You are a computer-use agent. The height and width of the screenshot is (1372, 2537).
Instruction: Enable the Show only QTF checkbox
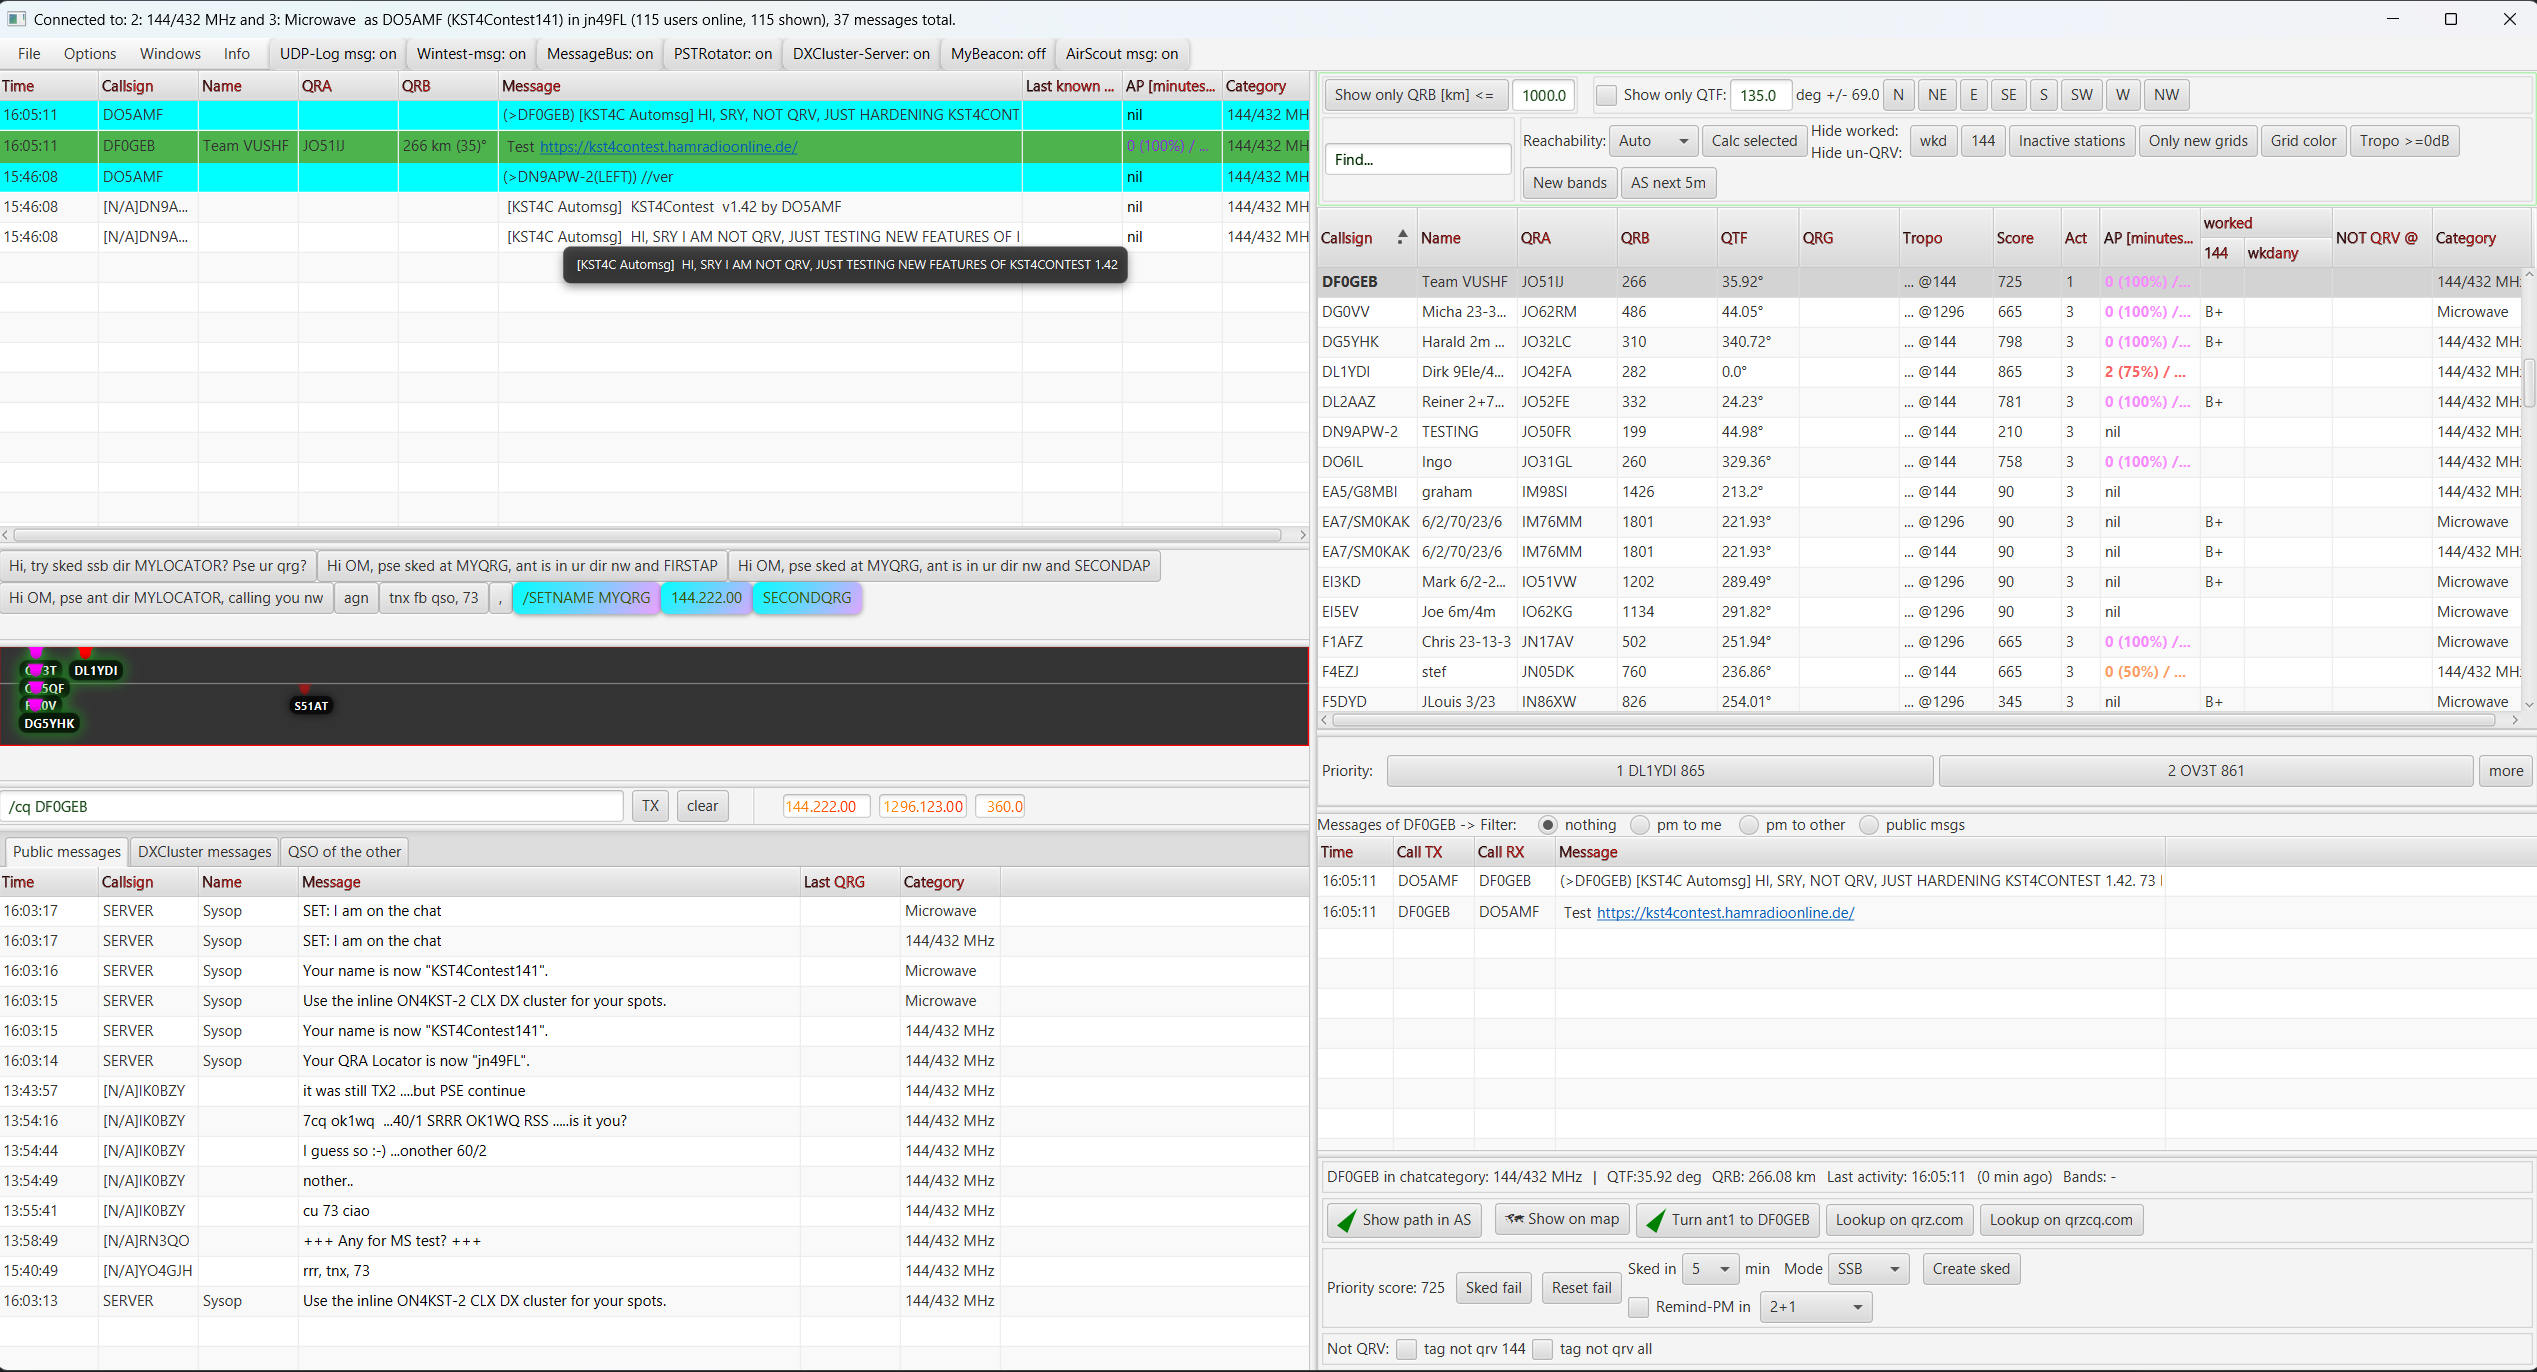click(x=1606, y=95)
